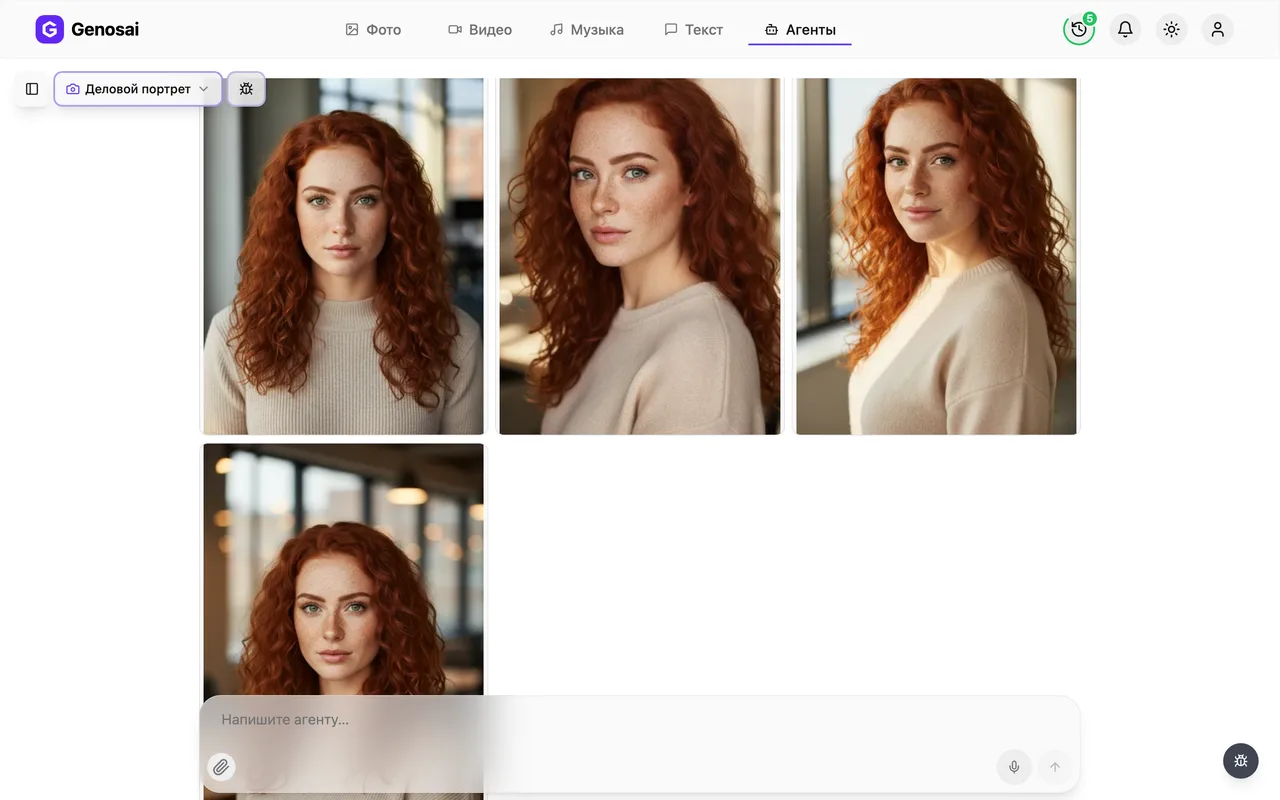This screenshot has height=800, width=1280.
Task: Toggle the sidebar panel icon
Action: click(x=32, y=89)
